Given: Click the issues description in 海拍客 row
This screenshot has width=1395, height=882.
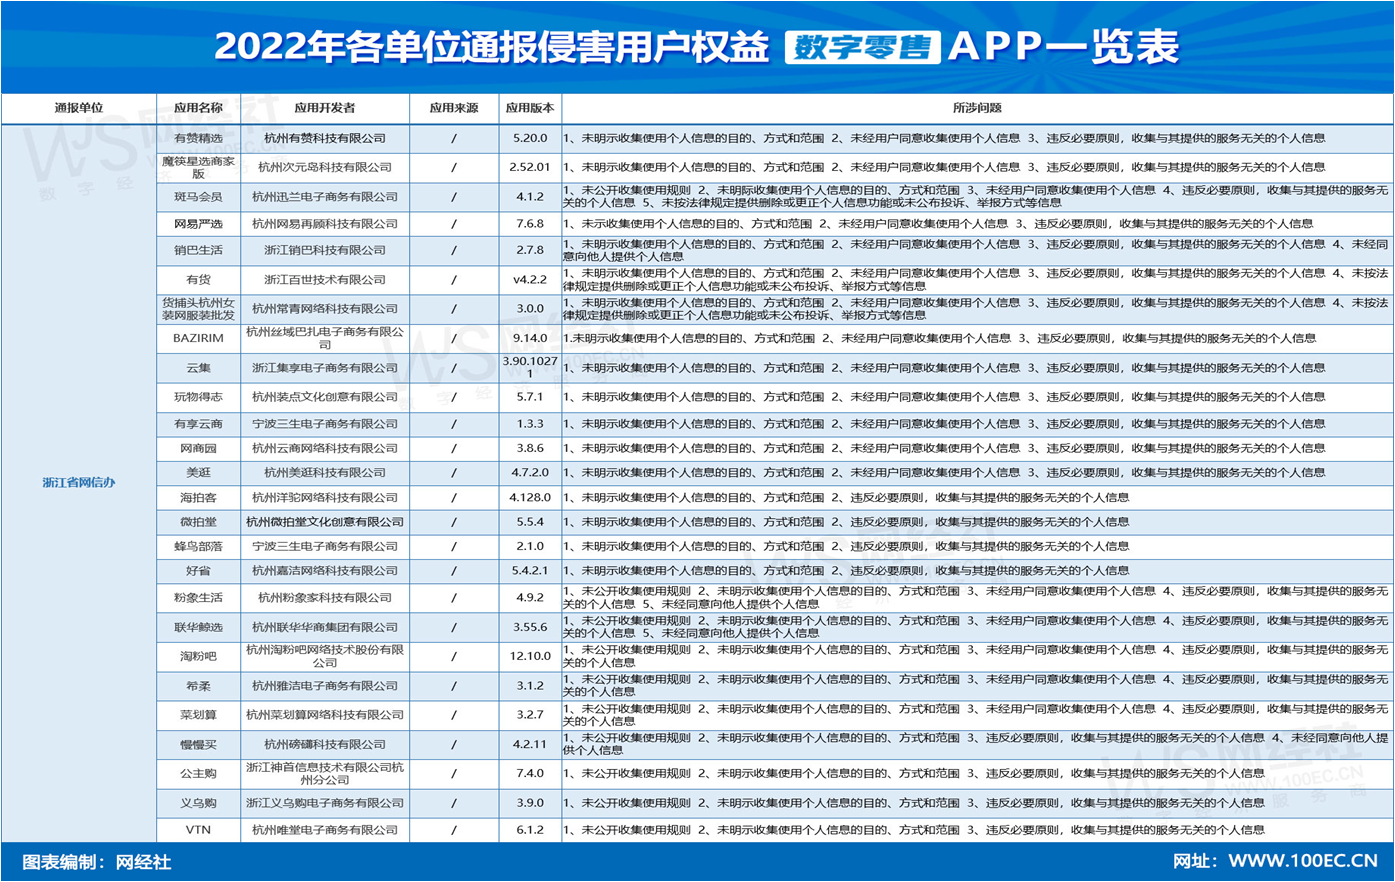Looking at the screenshot, I should coord(846,497).
